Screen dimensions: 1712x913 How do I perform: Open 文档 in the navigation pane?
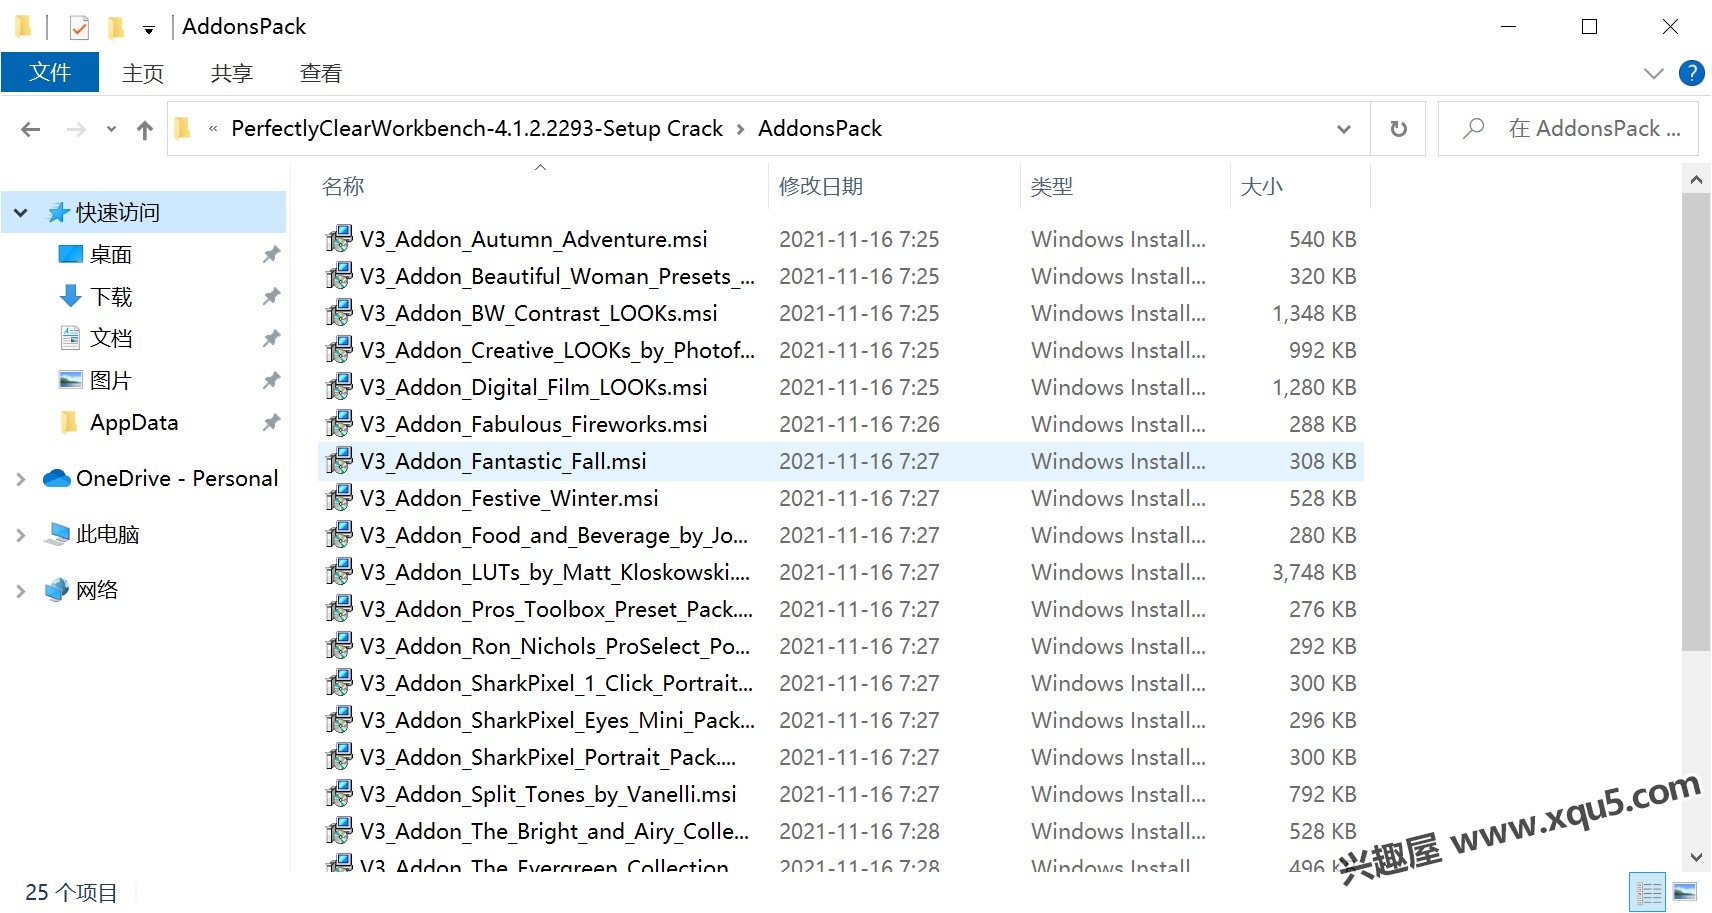pos(110,339)
